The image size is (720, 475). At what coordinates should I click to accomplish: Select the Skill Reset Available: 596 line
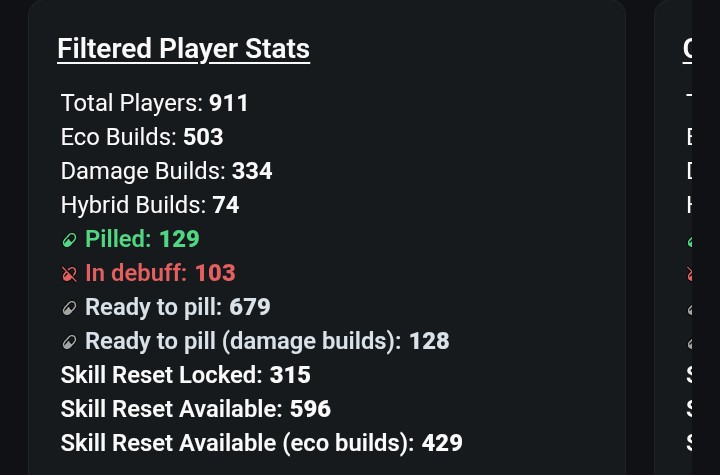[196, 409]
